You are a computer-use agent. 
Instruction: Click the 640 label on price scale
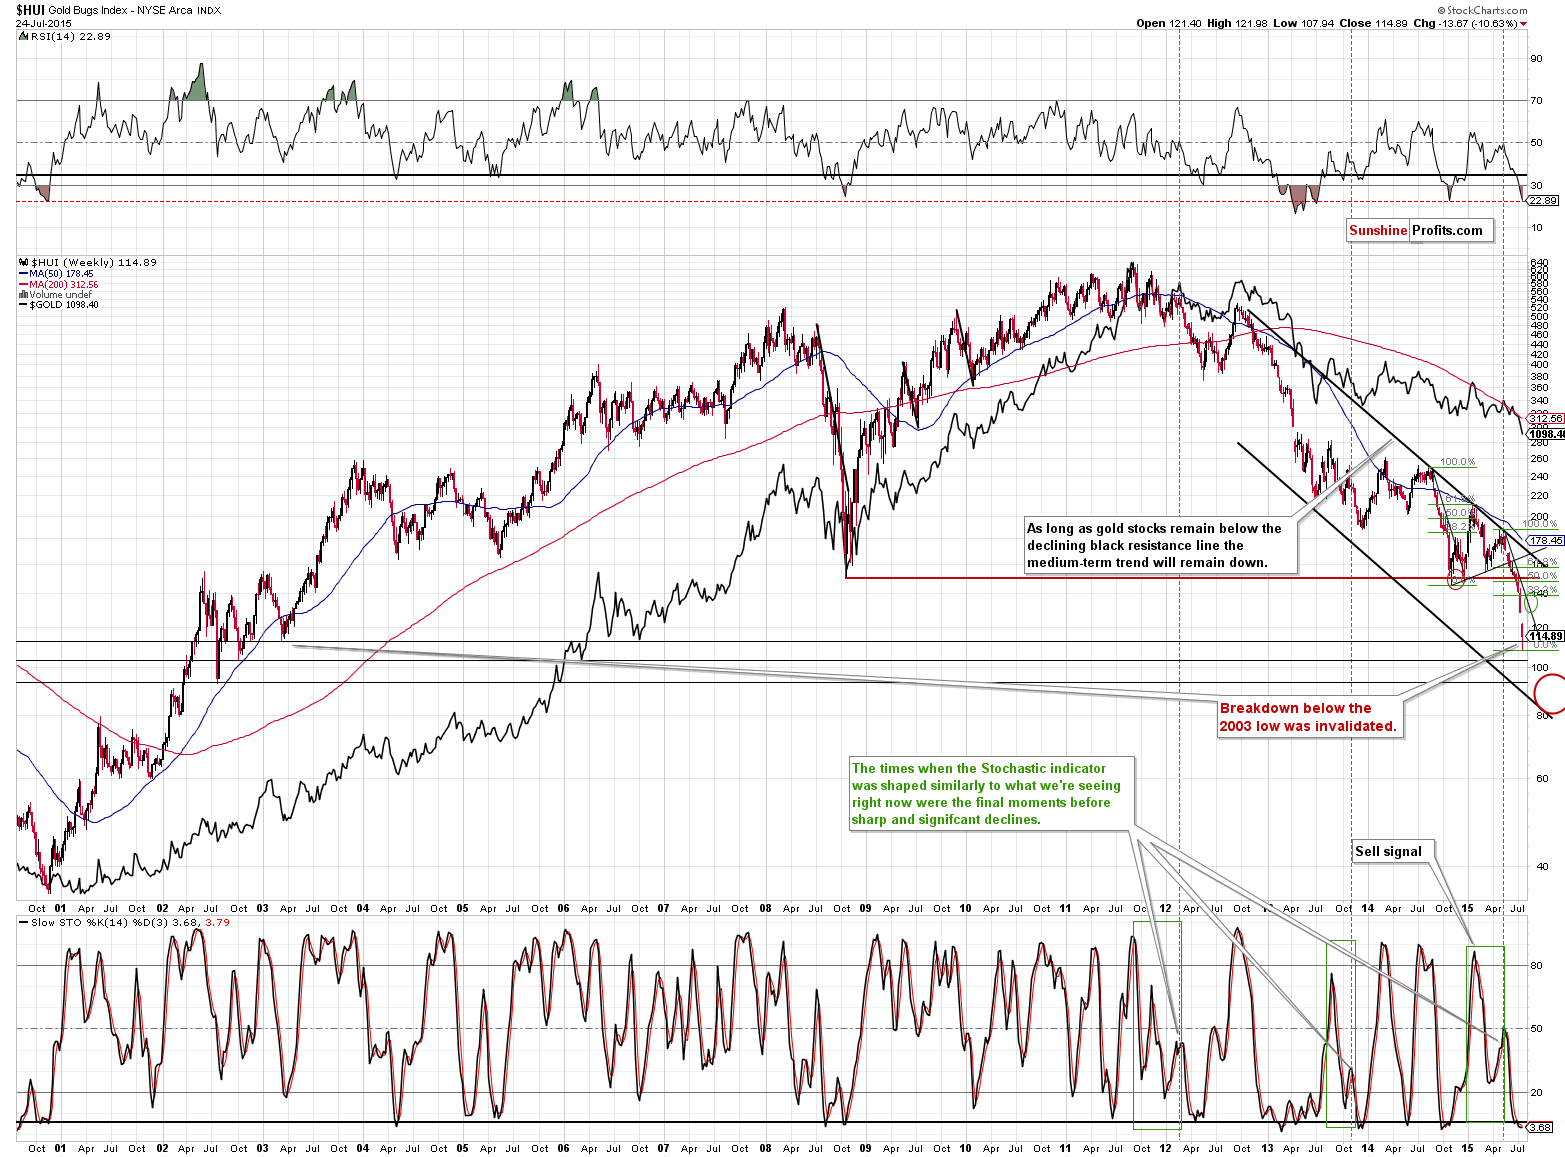click(1539, 263)
